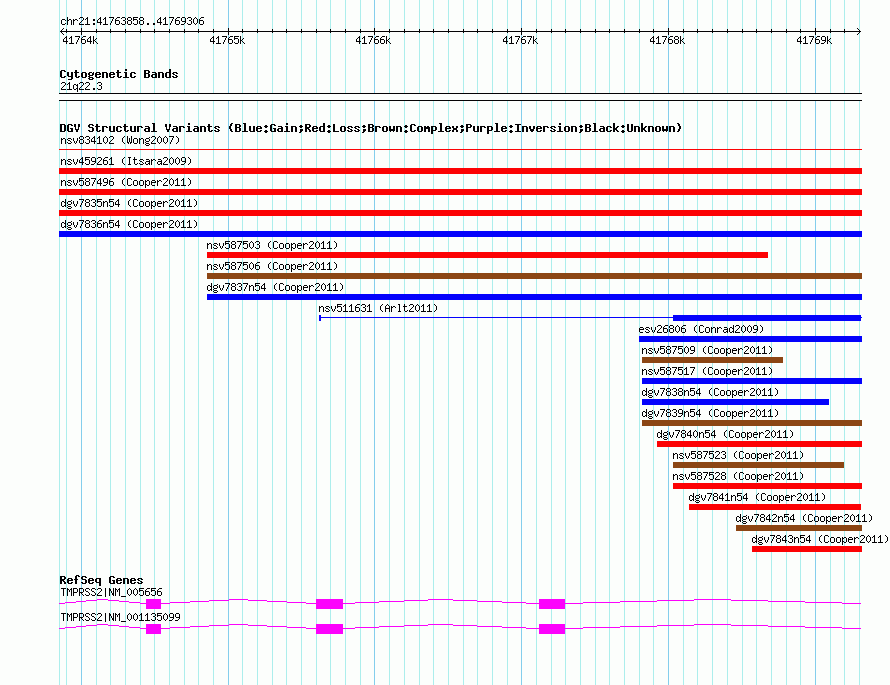Viewport: 890px width, 685px height.
Task: Click the red nsv459261 loss bar
Action: pos(460,171)
